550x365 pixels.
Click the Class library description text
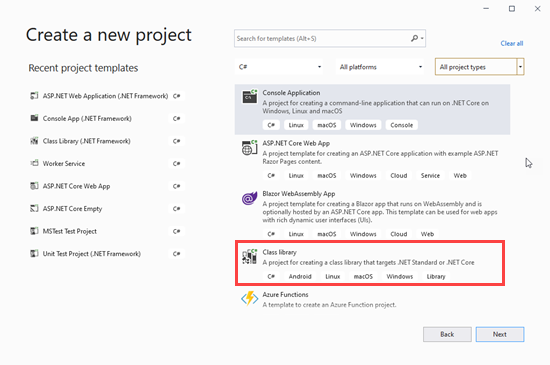click(368, 262)
